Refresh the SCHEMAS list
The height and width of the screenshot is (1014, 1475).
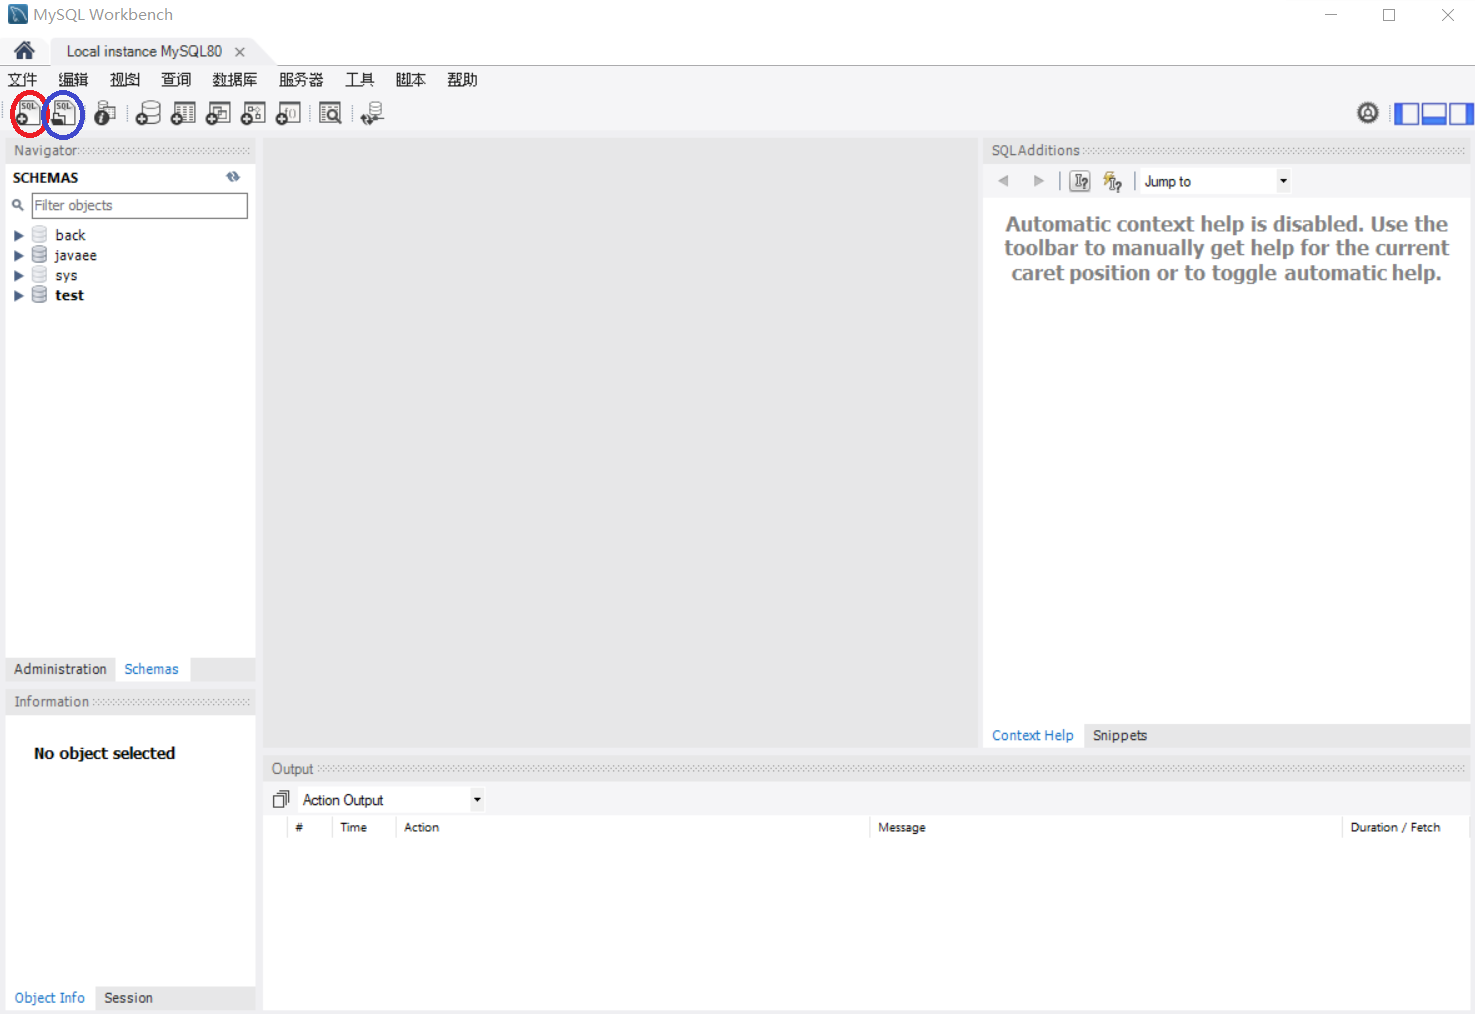tap(233, 177)
